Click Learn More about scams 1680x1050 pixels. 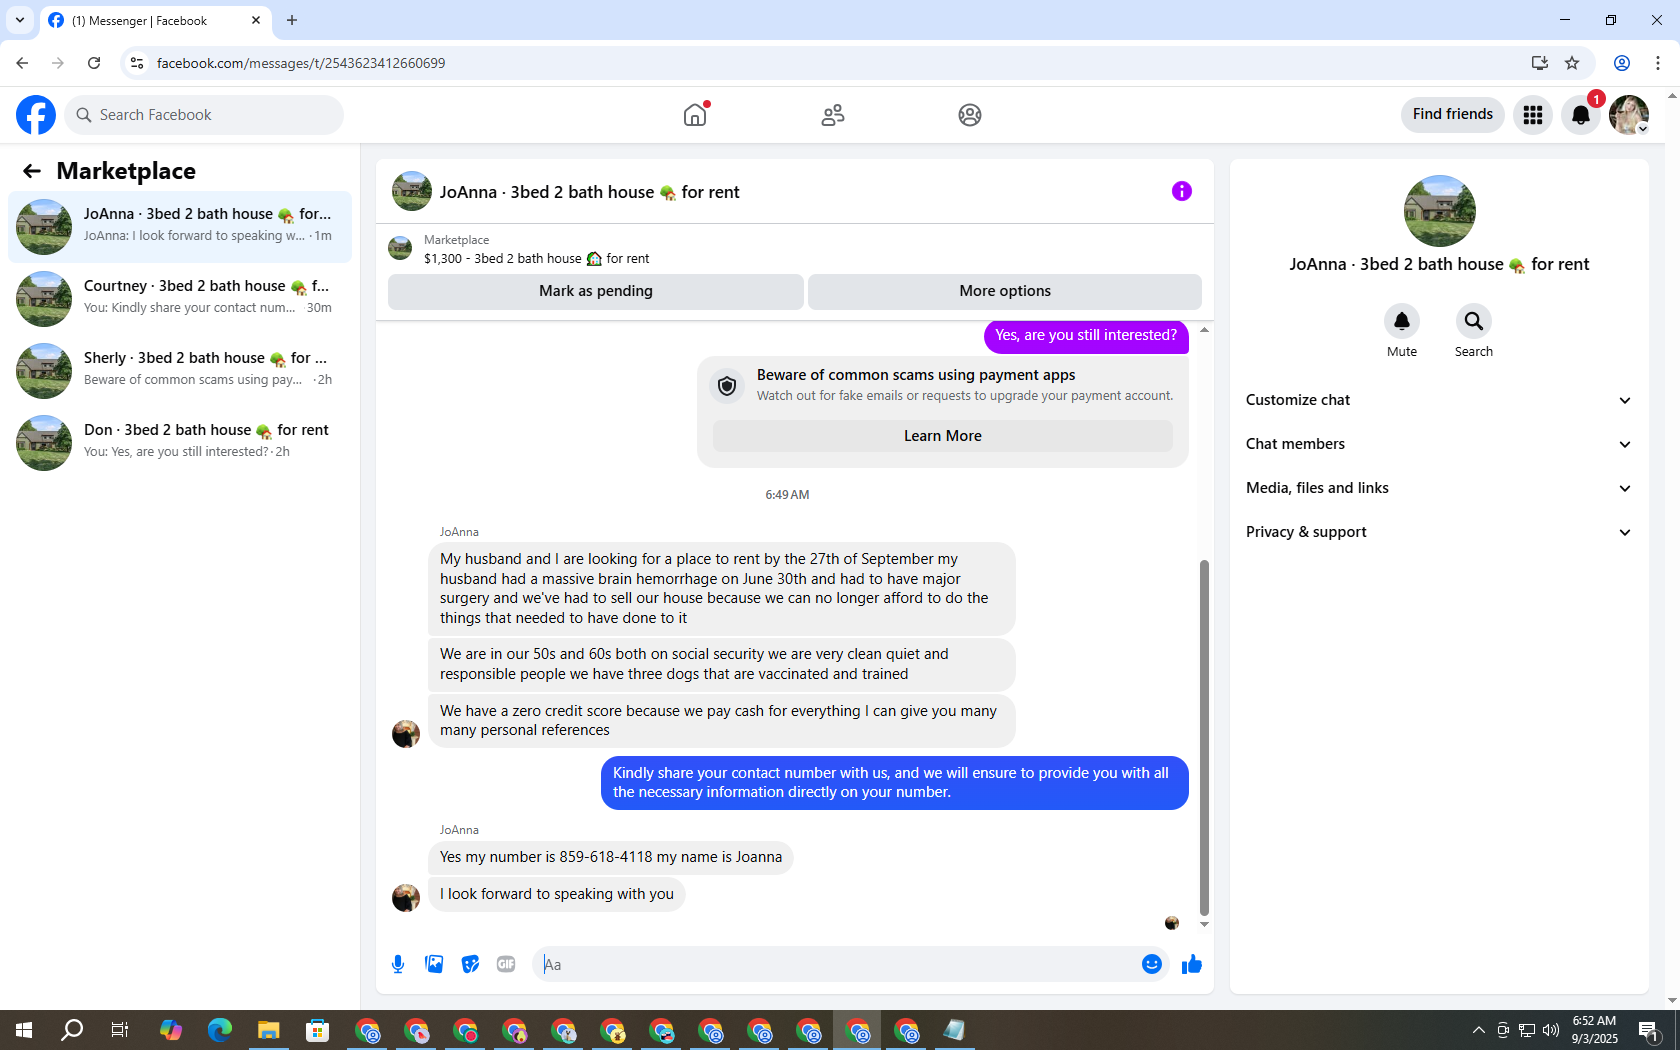click(943, 436)
